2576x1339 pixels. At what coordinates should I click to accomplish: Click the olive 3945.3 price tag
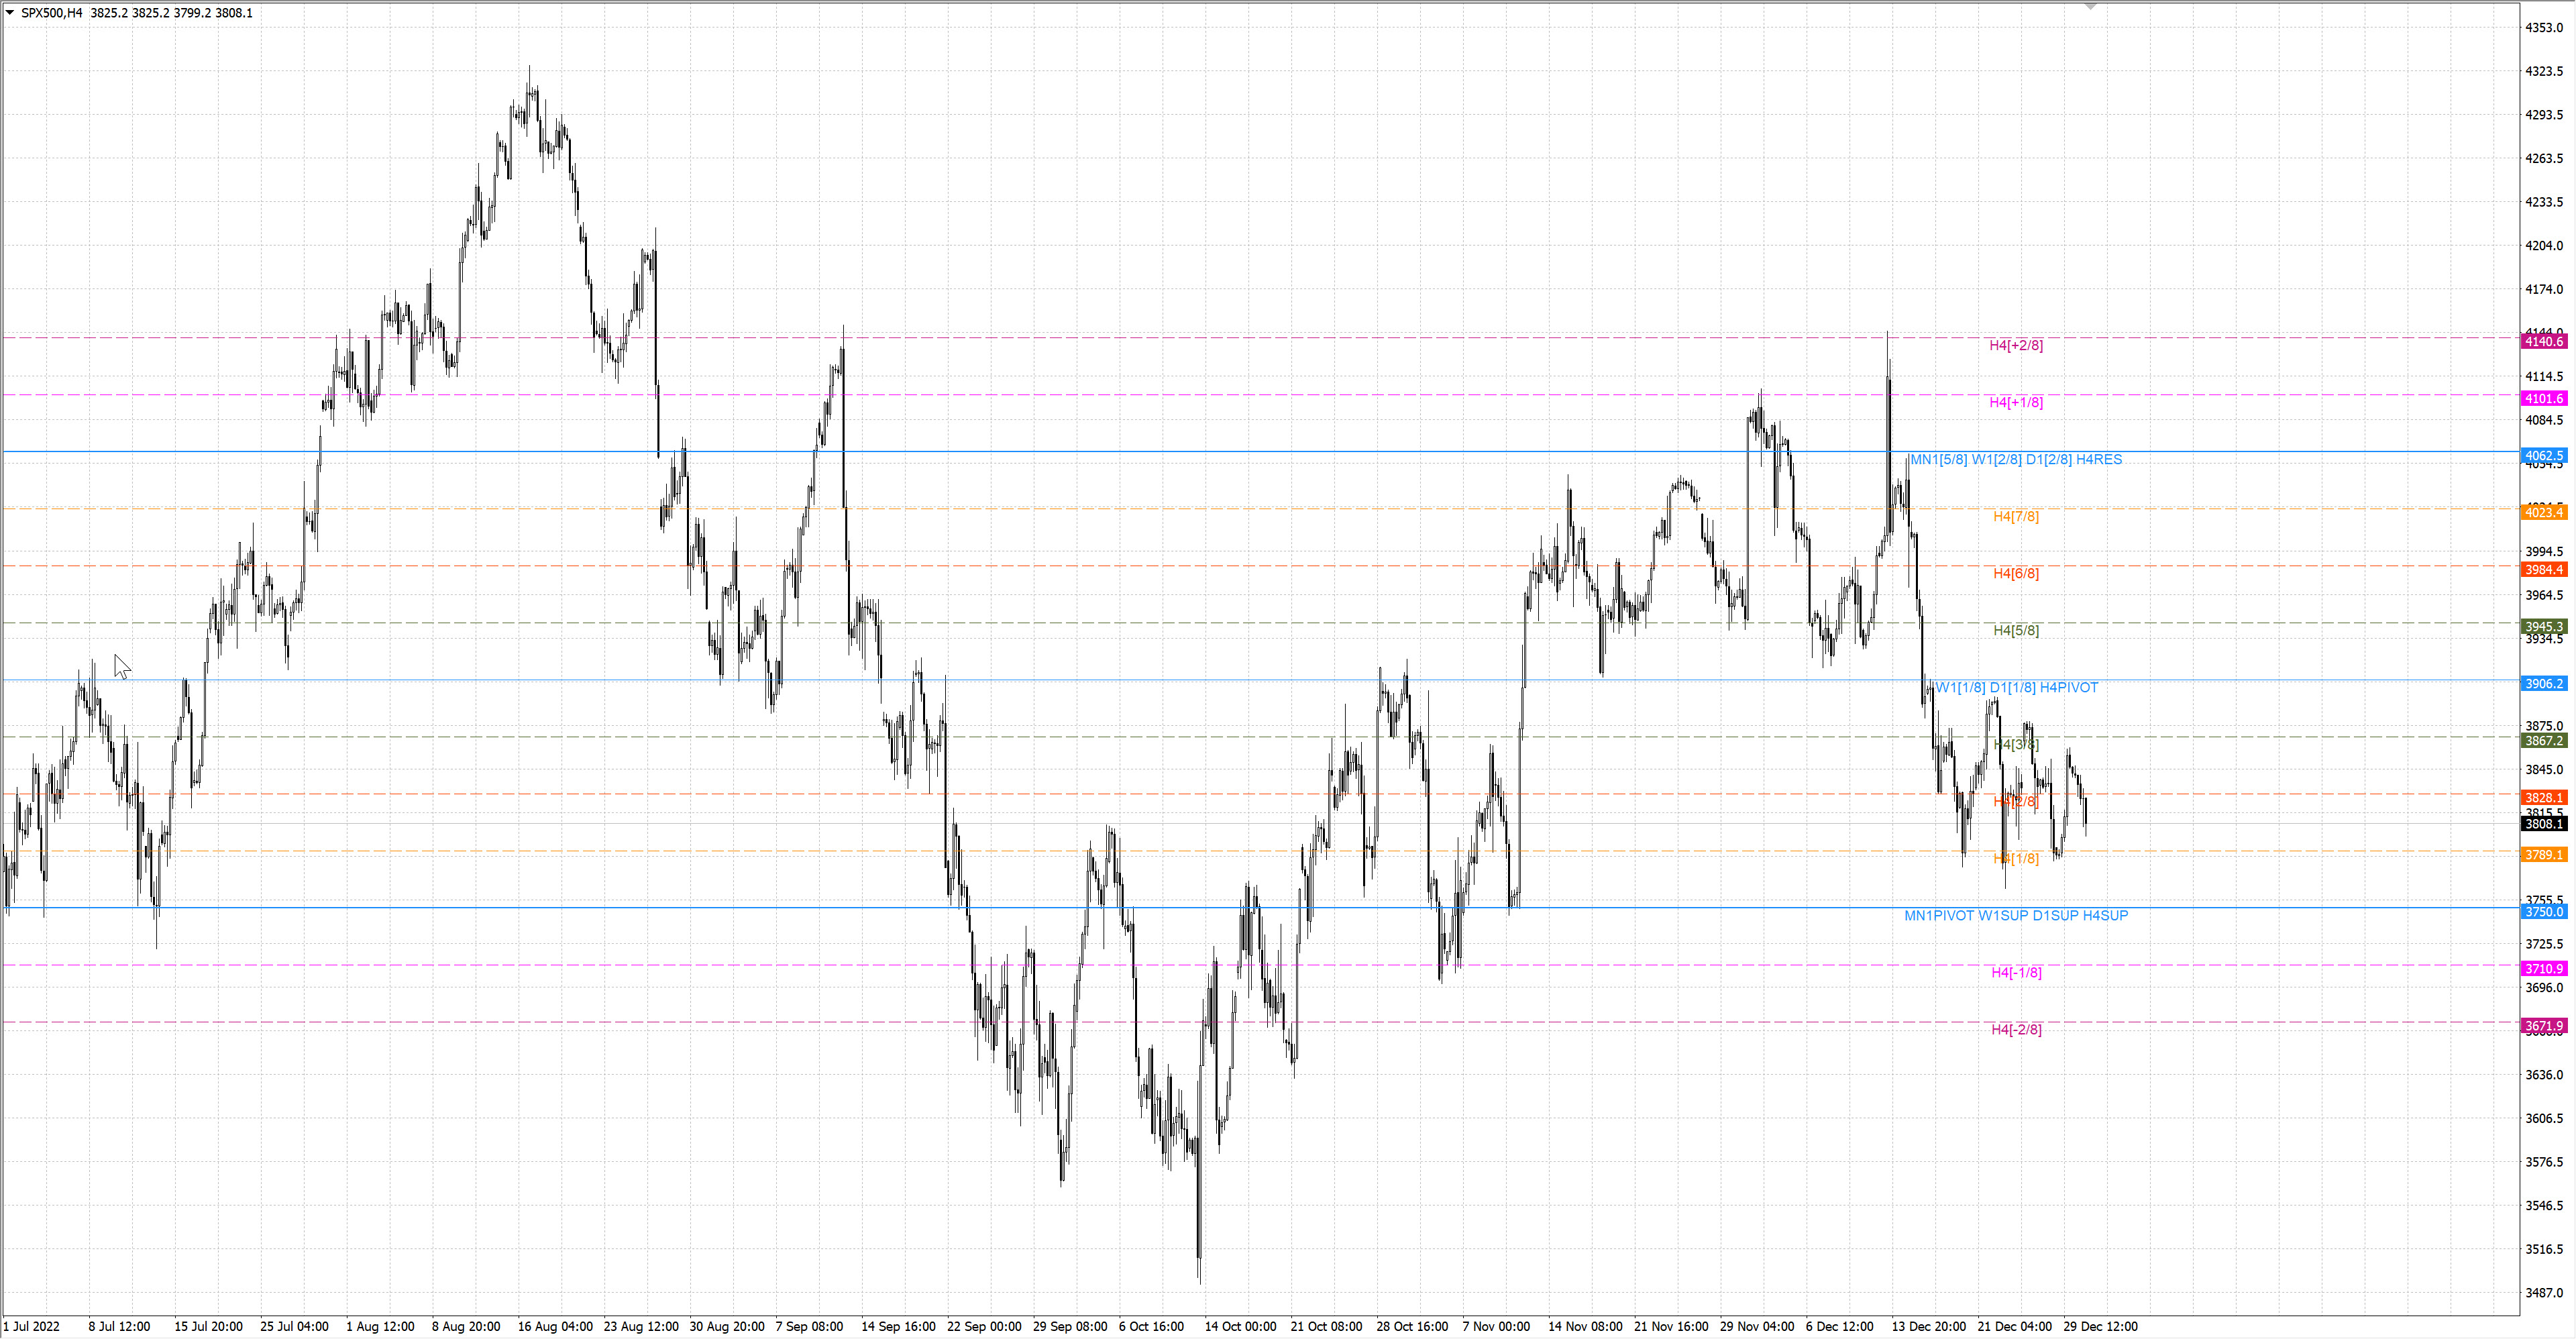coord(2544,627)
